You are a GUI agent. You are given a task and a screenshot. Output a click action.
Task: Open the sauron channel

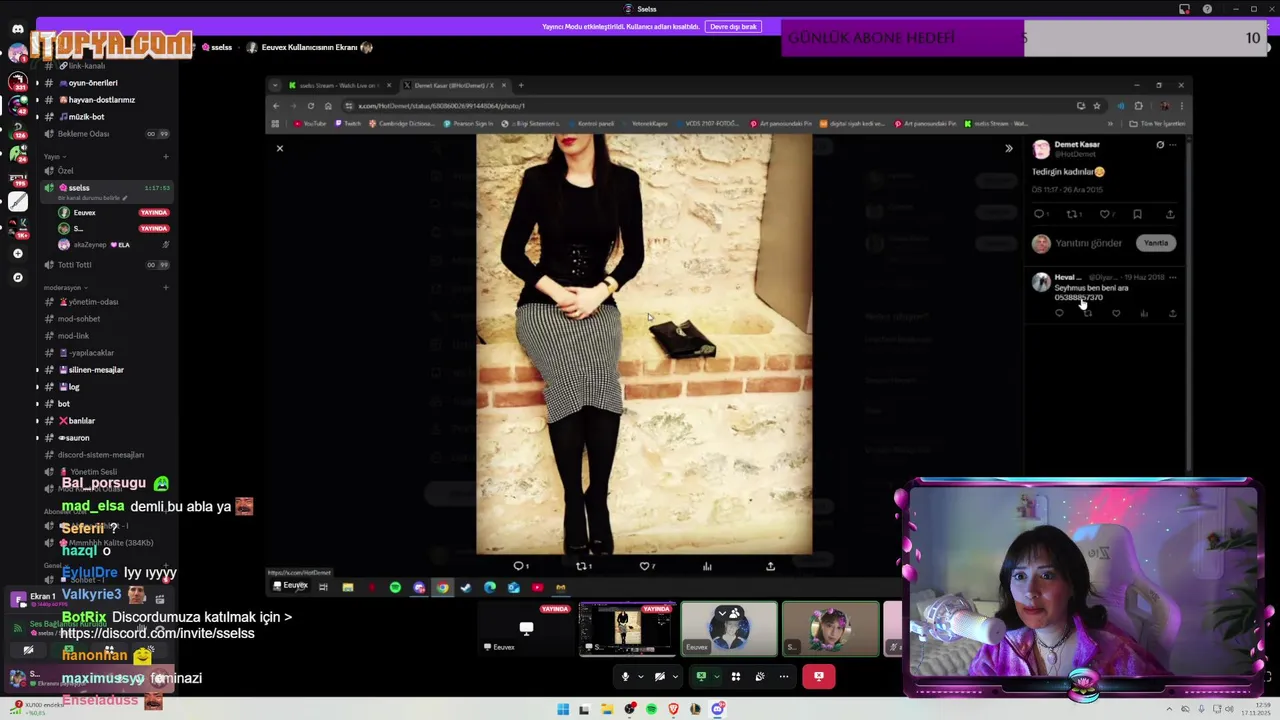pyautogui.click(x=78, y=438)
